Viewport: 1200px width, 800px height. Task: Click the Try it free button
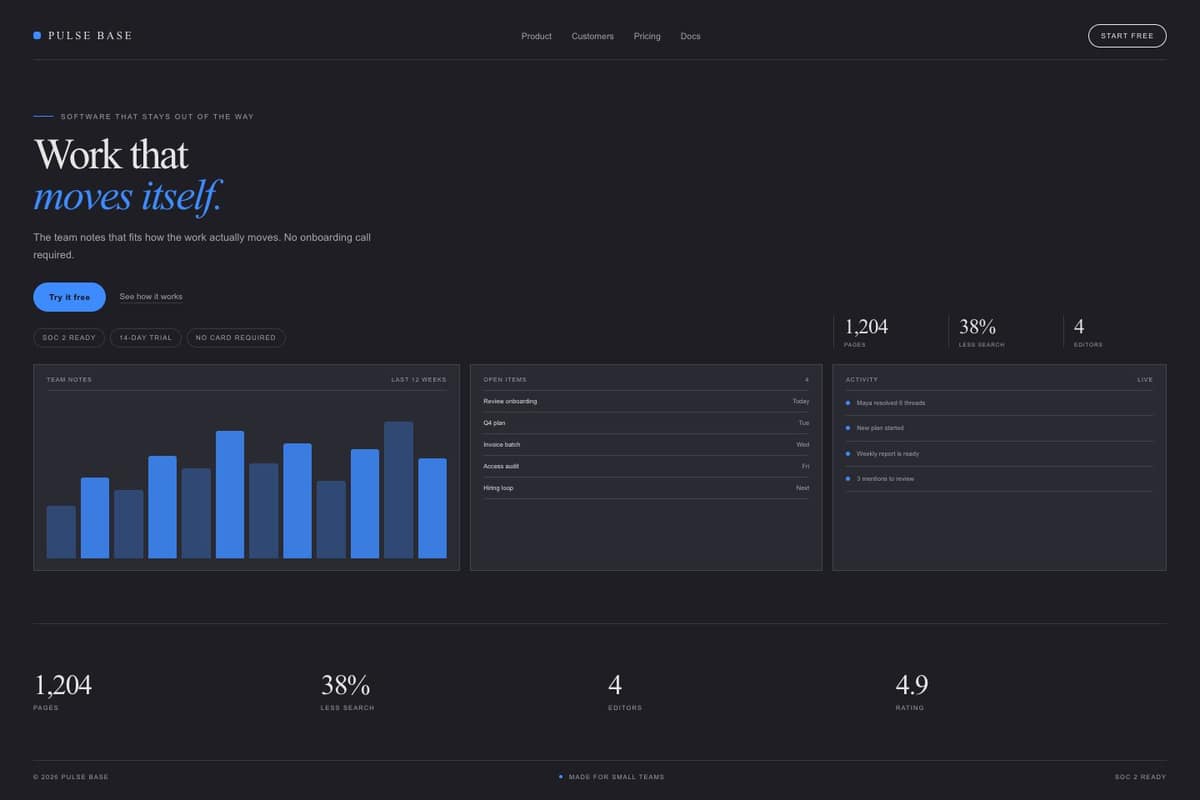(x=69, y=297)
